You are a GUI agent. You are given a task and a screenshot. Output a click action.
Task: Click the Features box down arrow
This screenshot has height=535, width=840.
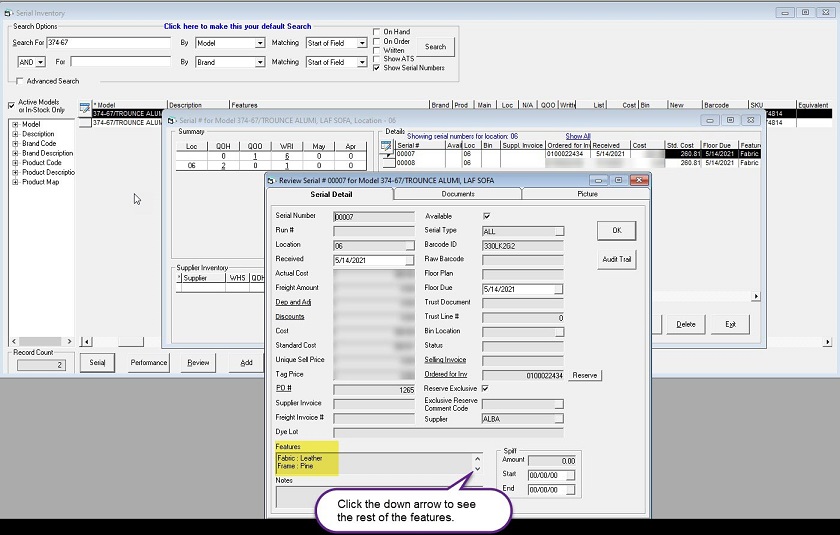(477, 469)
